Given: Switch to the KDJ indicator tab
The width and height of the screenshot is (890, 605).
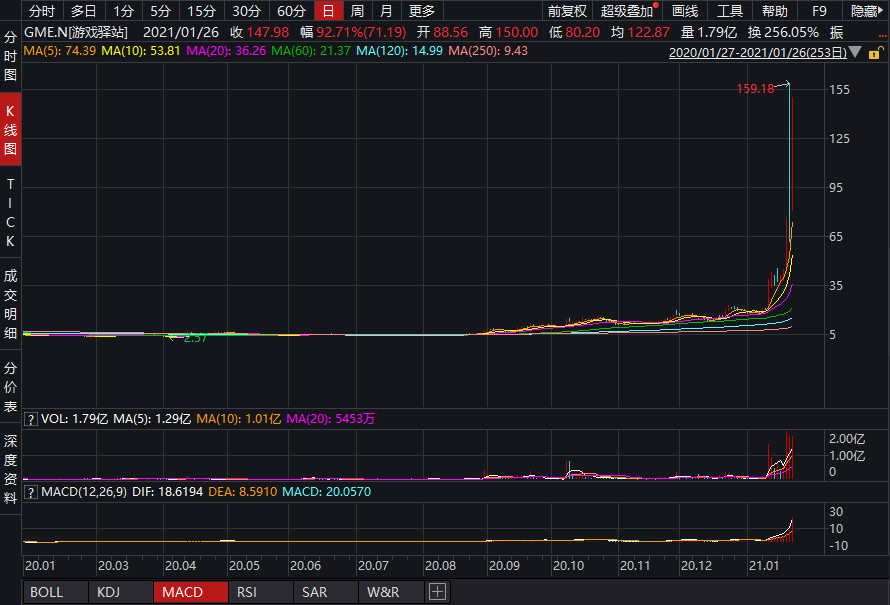Looking at the screenshot, I should click(x=107, y=592).
